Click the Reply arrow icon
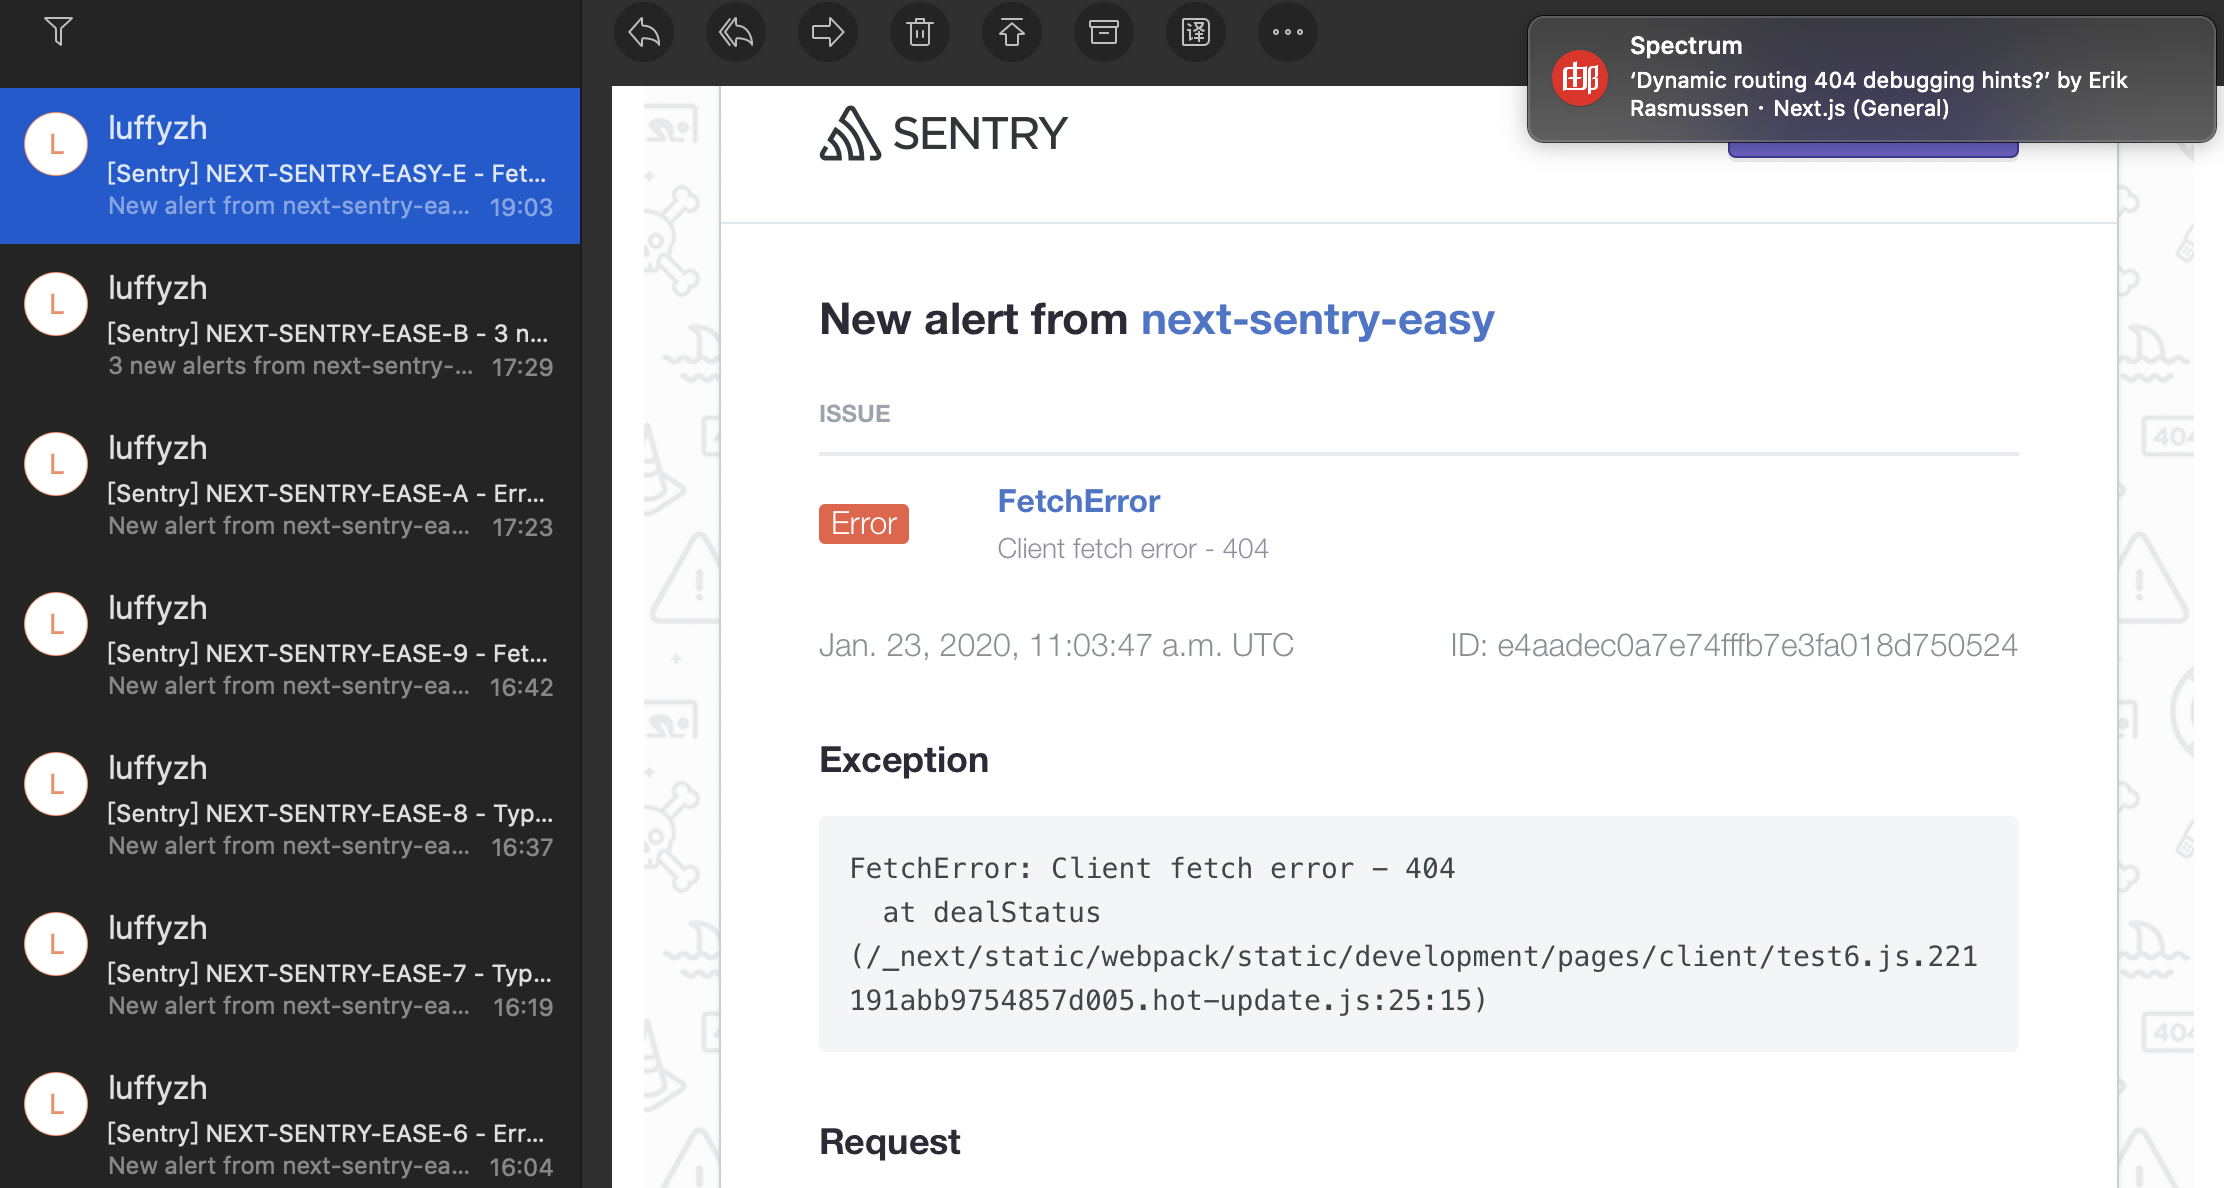The width and height of the screenshot is (2224, 1188). click(x=644, y=33)
